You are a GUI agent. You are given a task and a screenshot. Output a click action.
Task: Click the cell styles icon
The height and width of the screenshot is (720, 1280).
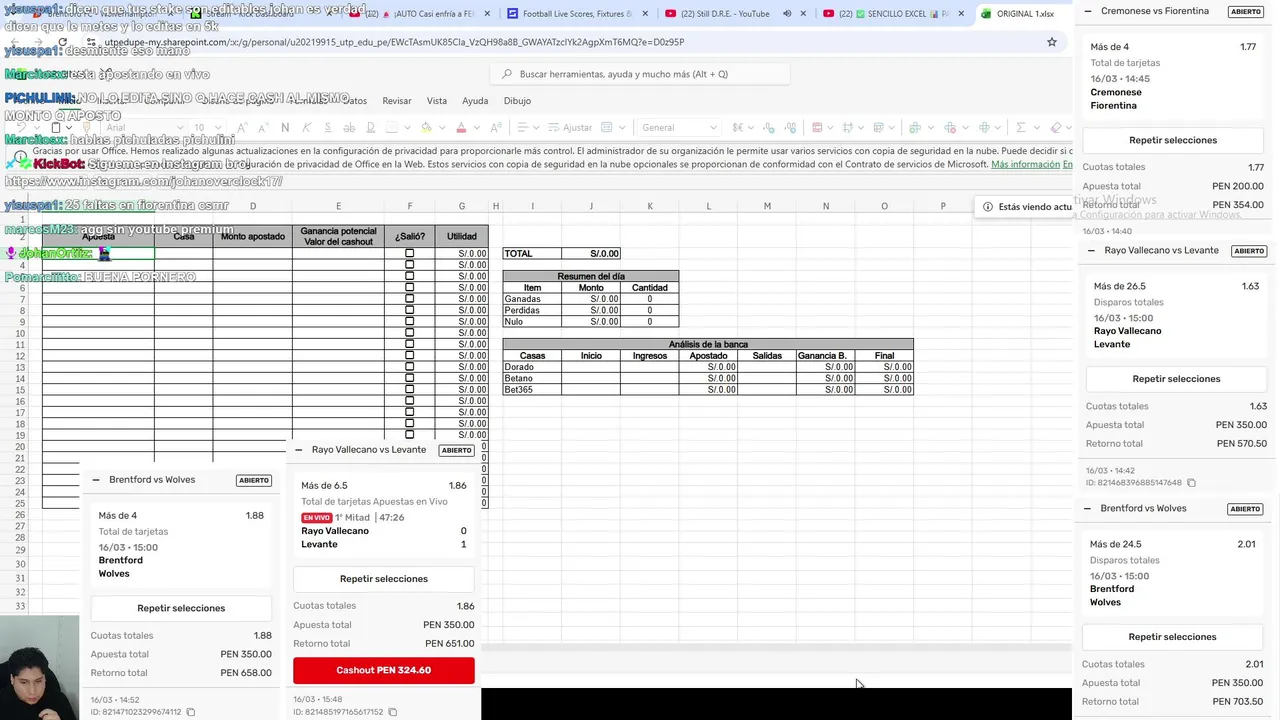pos(878,127)
